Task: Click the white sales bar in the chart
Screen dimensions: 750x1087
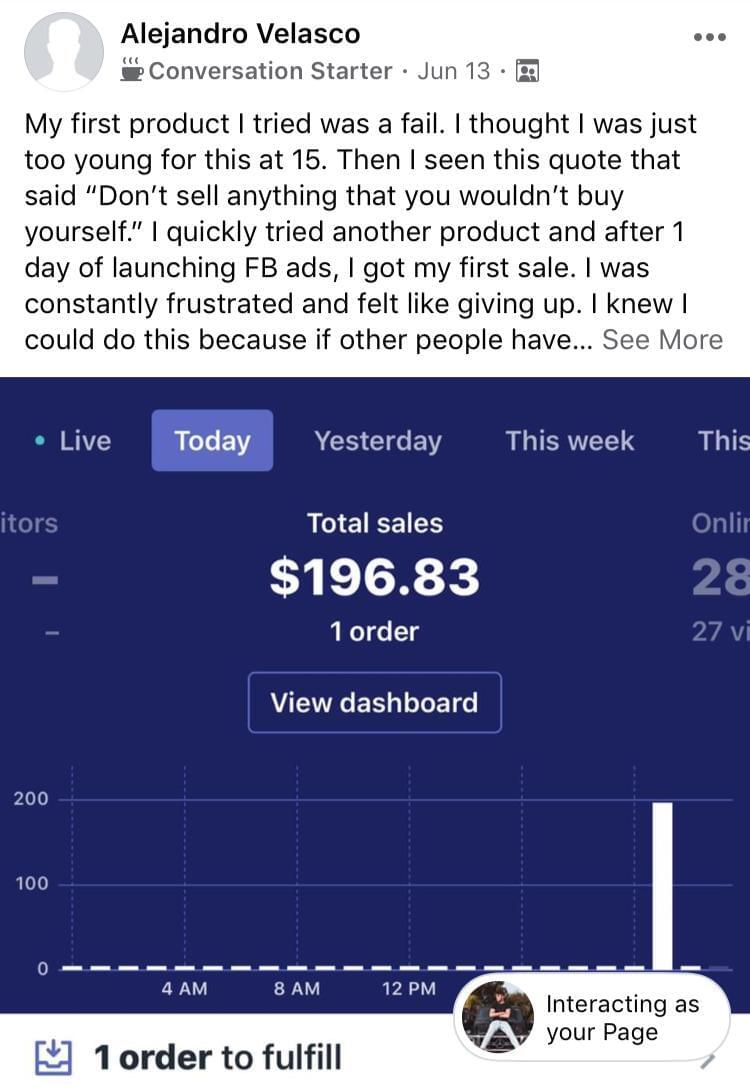Action: pos(662,884)
